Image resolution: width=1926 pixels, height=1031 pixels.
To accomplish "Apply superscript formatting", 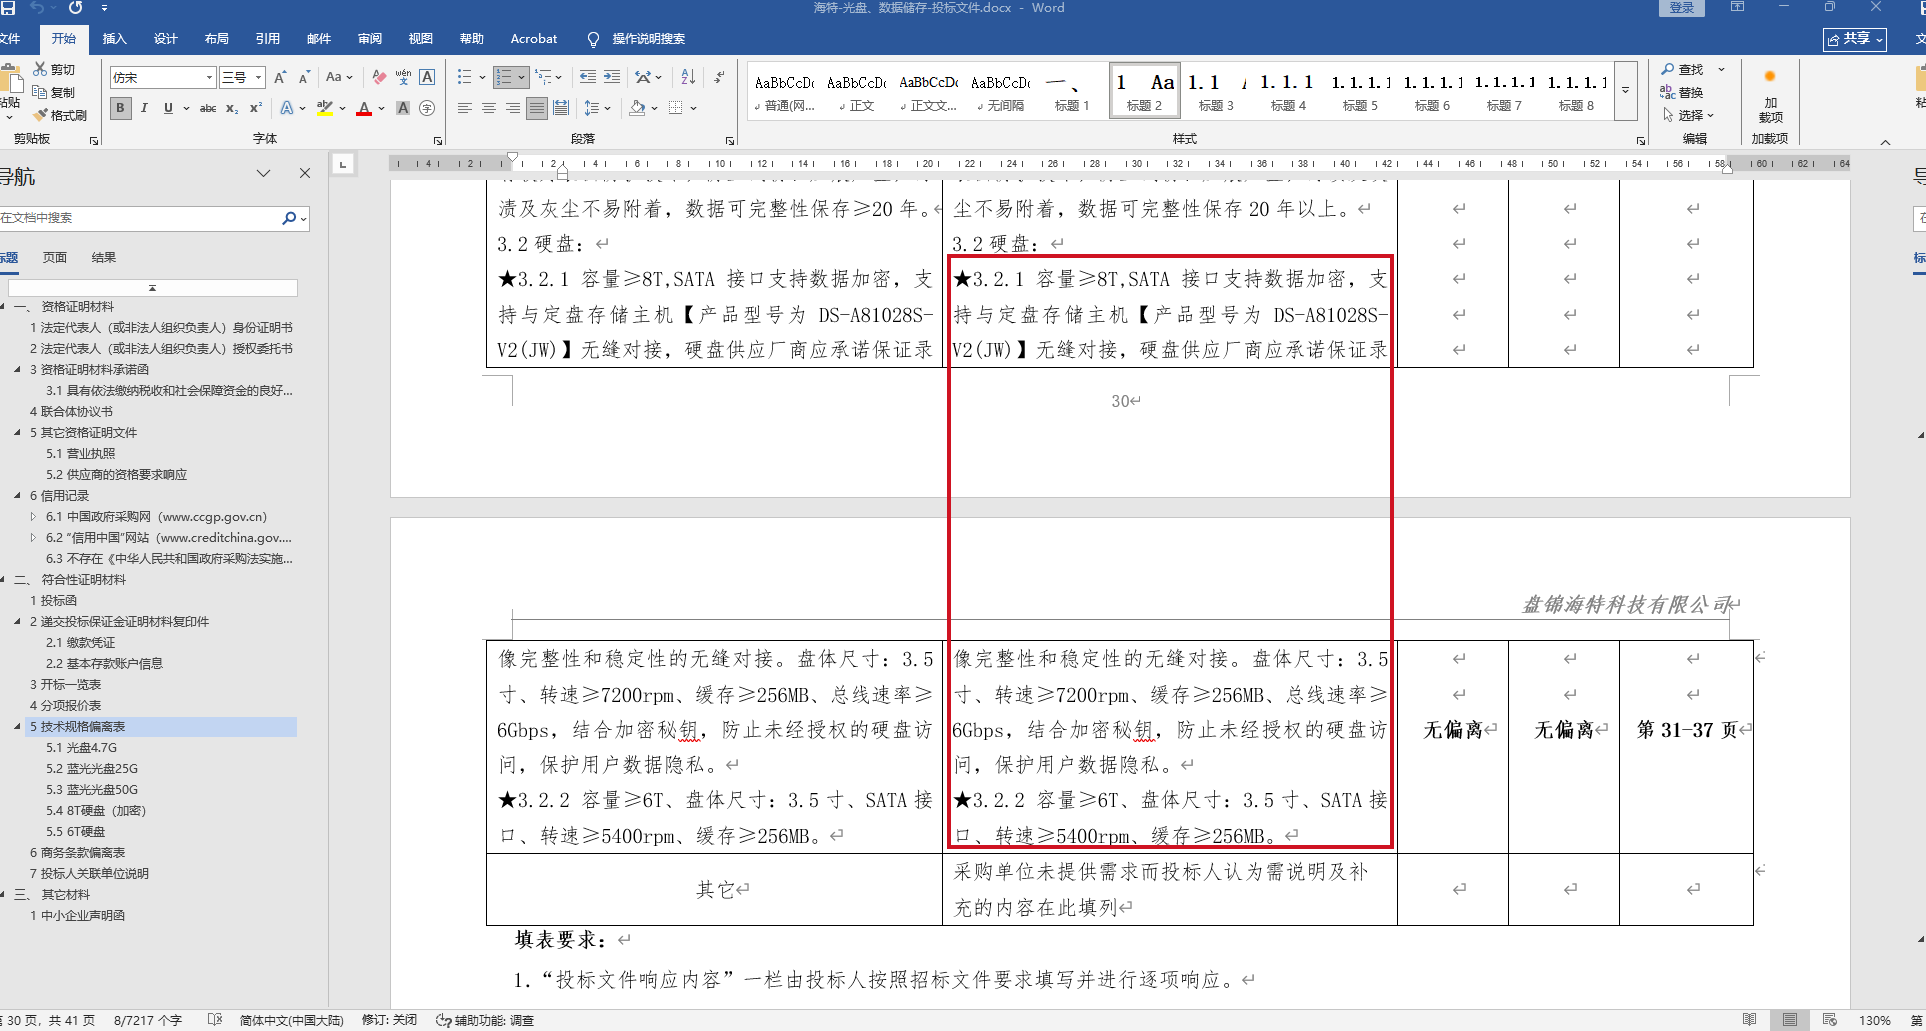I will coord(256,108).
